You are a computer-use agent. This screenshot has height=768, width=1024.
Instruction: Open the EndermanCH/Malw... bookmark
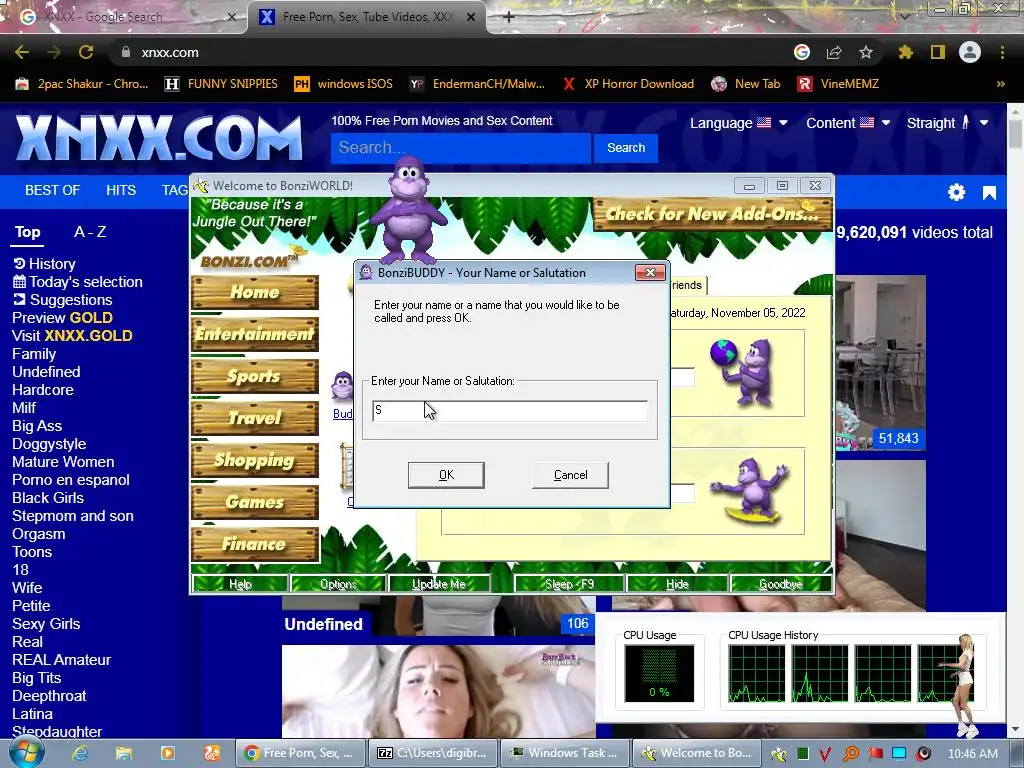click(x=477, y=84)
